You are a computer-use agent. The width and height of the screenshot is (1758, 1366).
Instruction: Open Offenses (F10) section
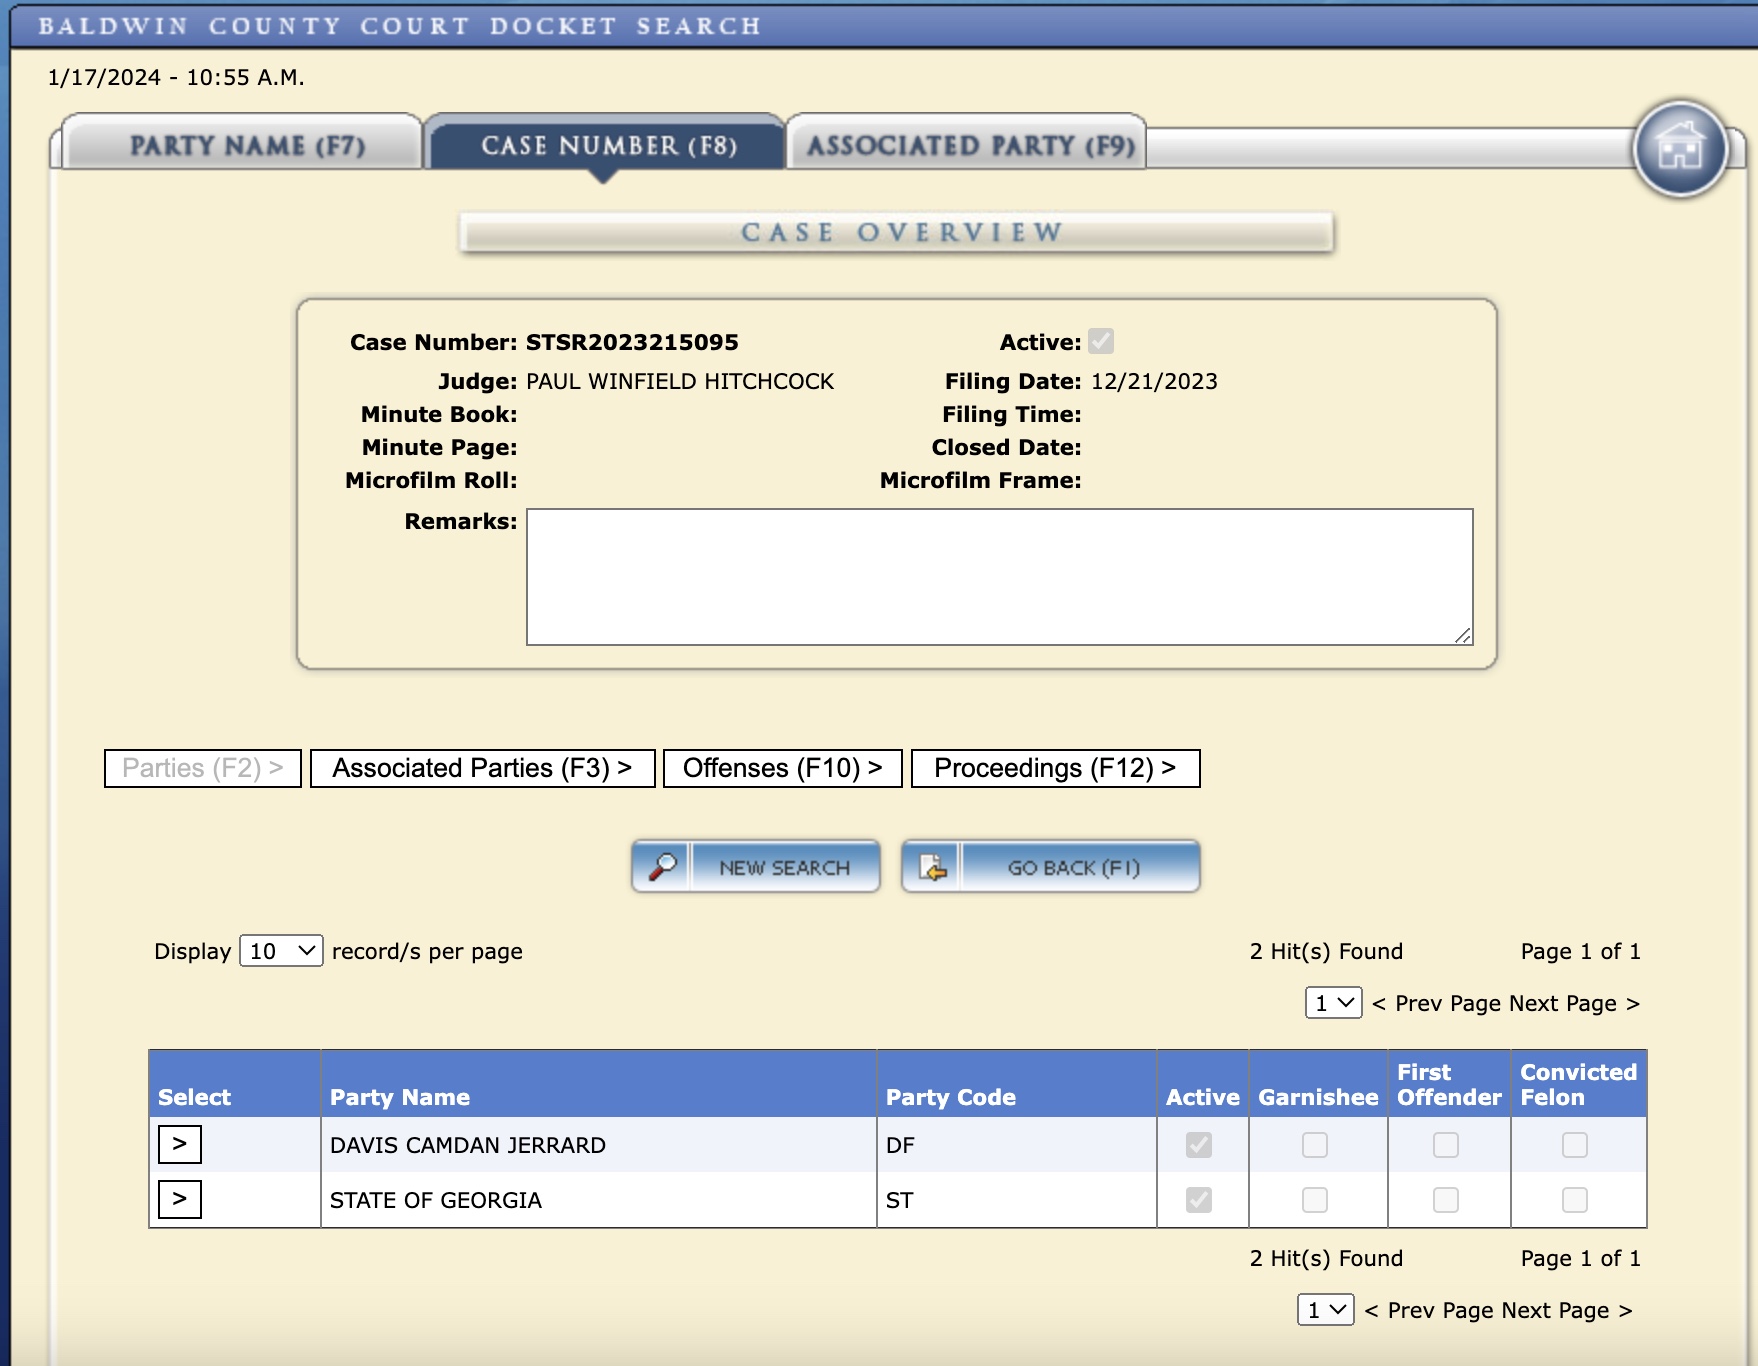point(783,768)
